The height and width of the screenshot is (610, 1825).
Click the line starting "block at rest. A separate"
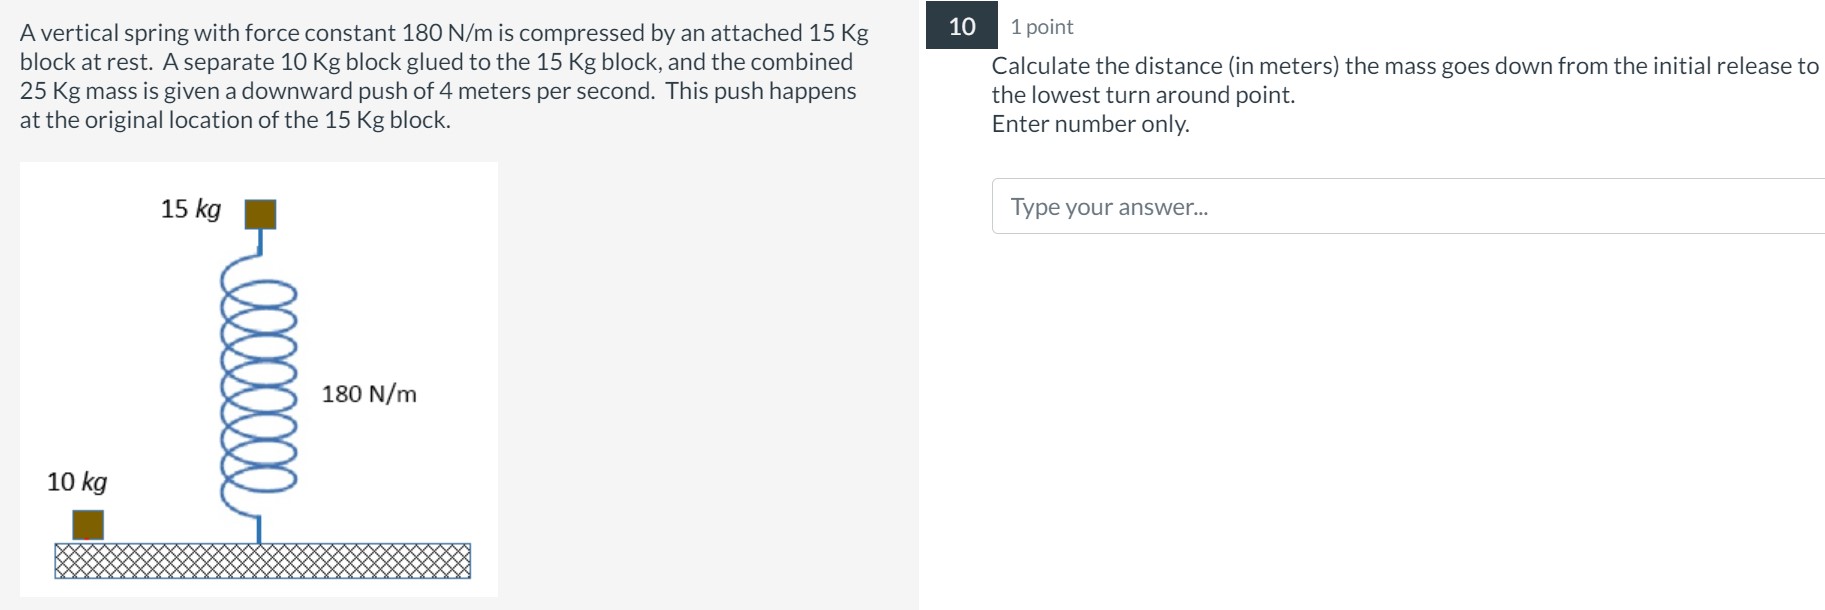click(x=436, y=62)
